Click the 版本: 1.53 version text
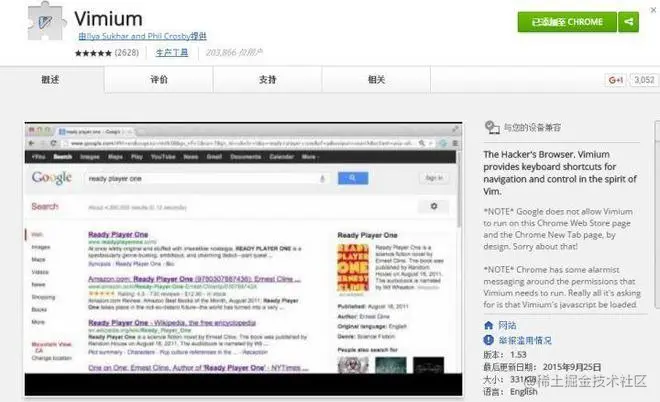Image resolution: width=660 pixels, height=402 pixels. 505,354
